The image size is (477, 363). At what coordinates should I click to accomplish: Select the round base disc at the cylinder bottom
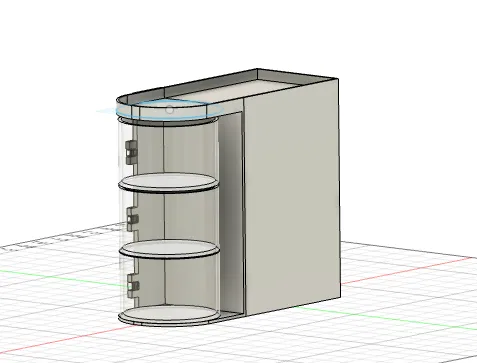click(169, 315)
